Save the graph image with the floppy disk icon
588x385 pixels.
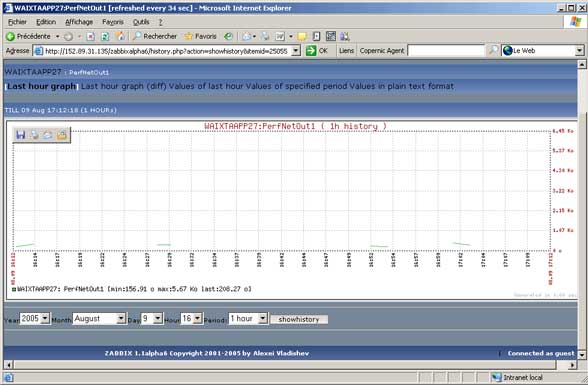(x=21, y=135)
